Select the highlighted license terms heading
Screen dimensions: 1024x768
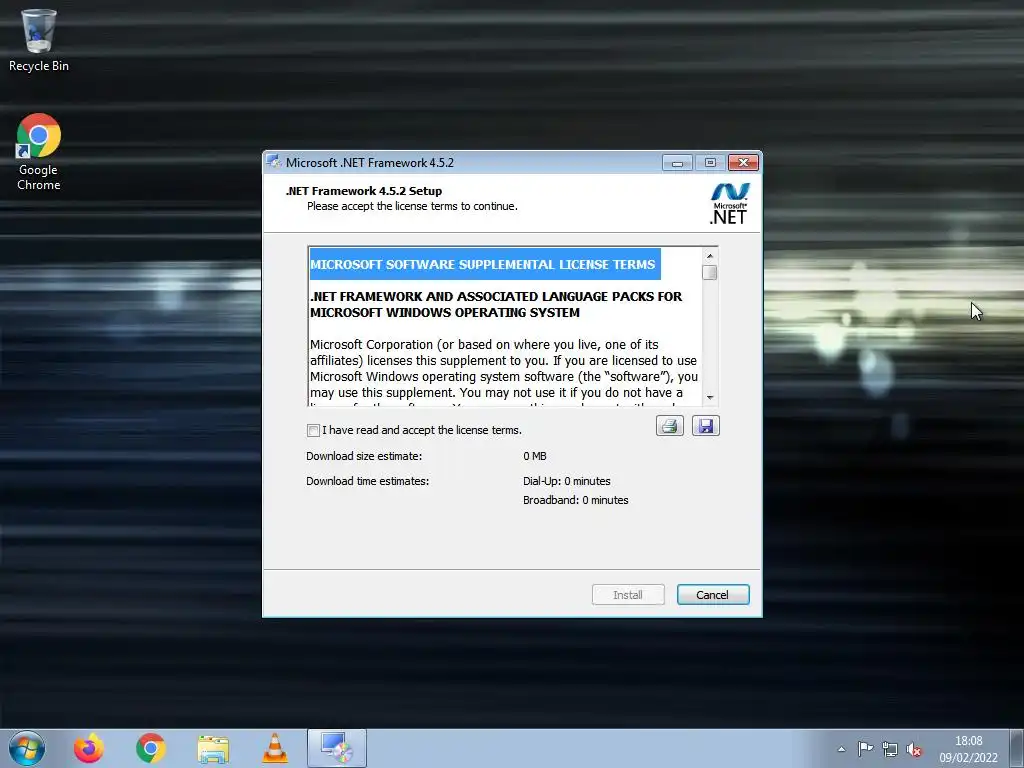(x=483, y=264)
